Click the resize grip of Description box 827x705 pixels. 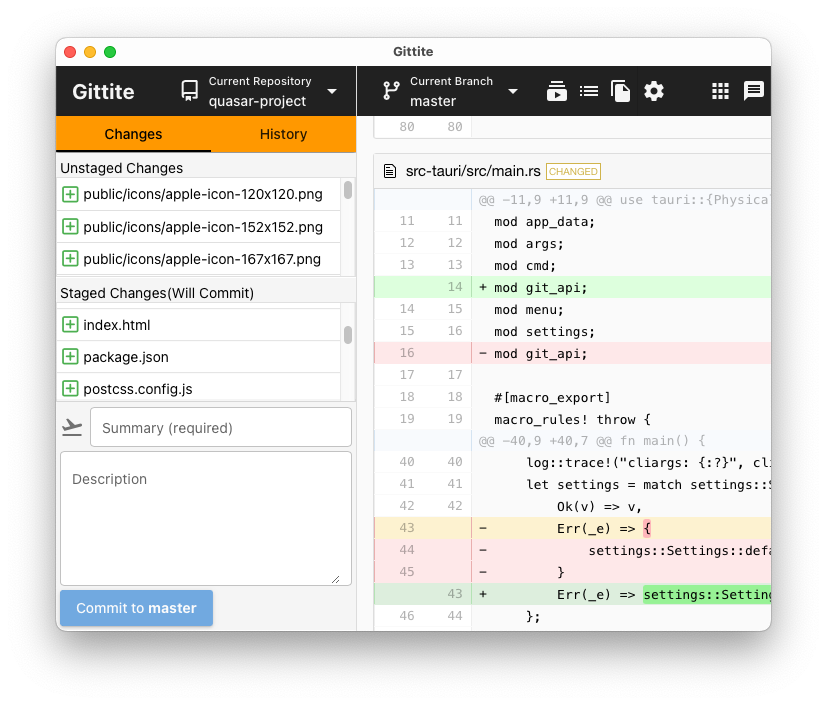[335, 579]
